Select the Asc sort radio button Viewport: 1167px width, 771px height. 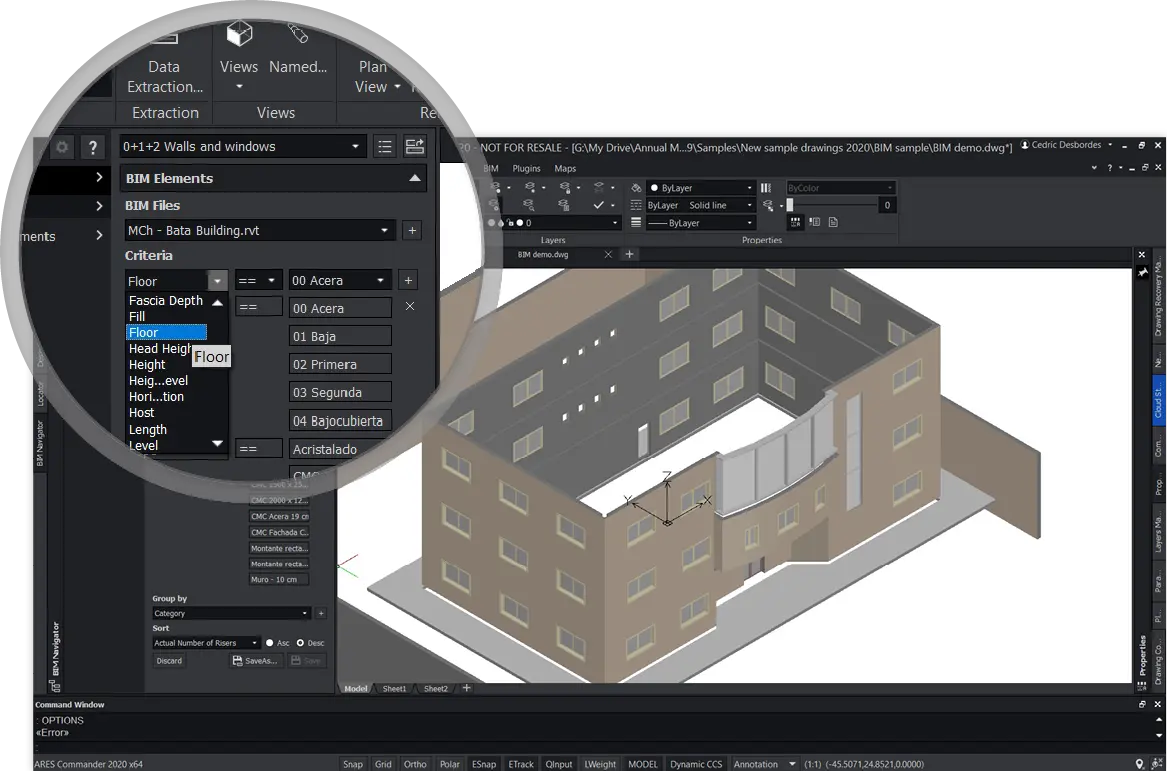point(270,643)
